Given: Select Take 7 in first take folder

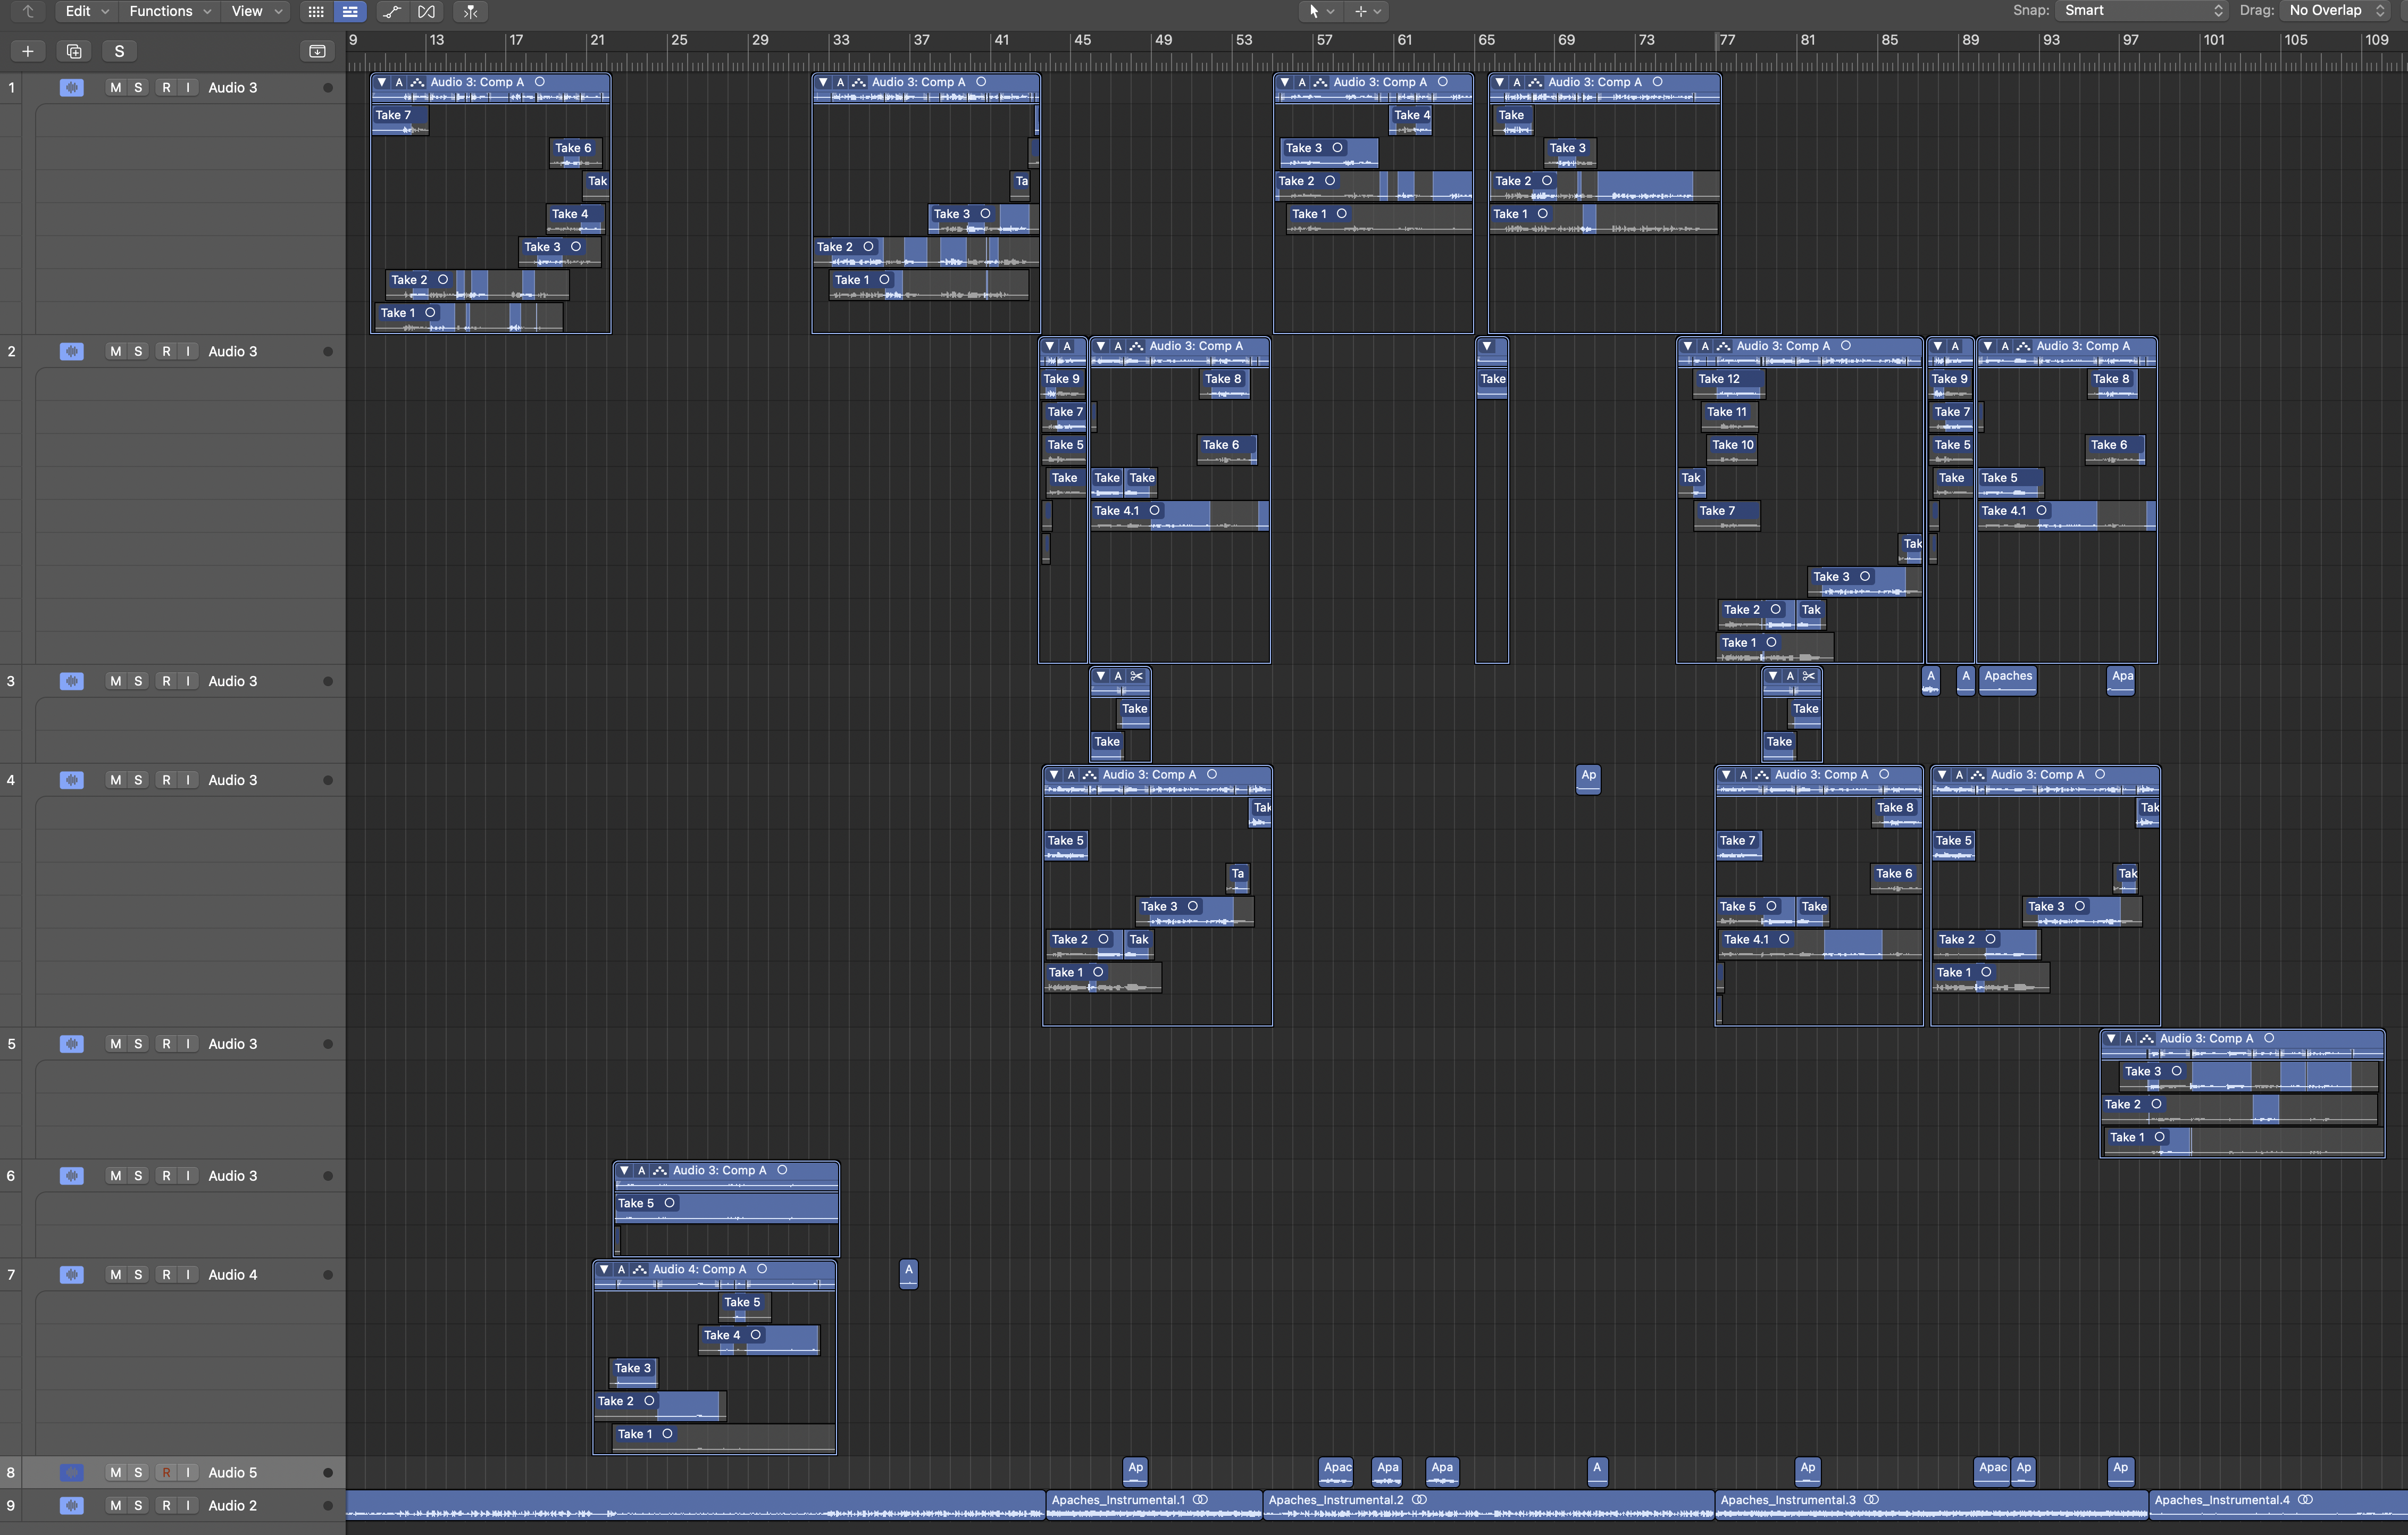Looking at the screenshot, I should (400, 120).
